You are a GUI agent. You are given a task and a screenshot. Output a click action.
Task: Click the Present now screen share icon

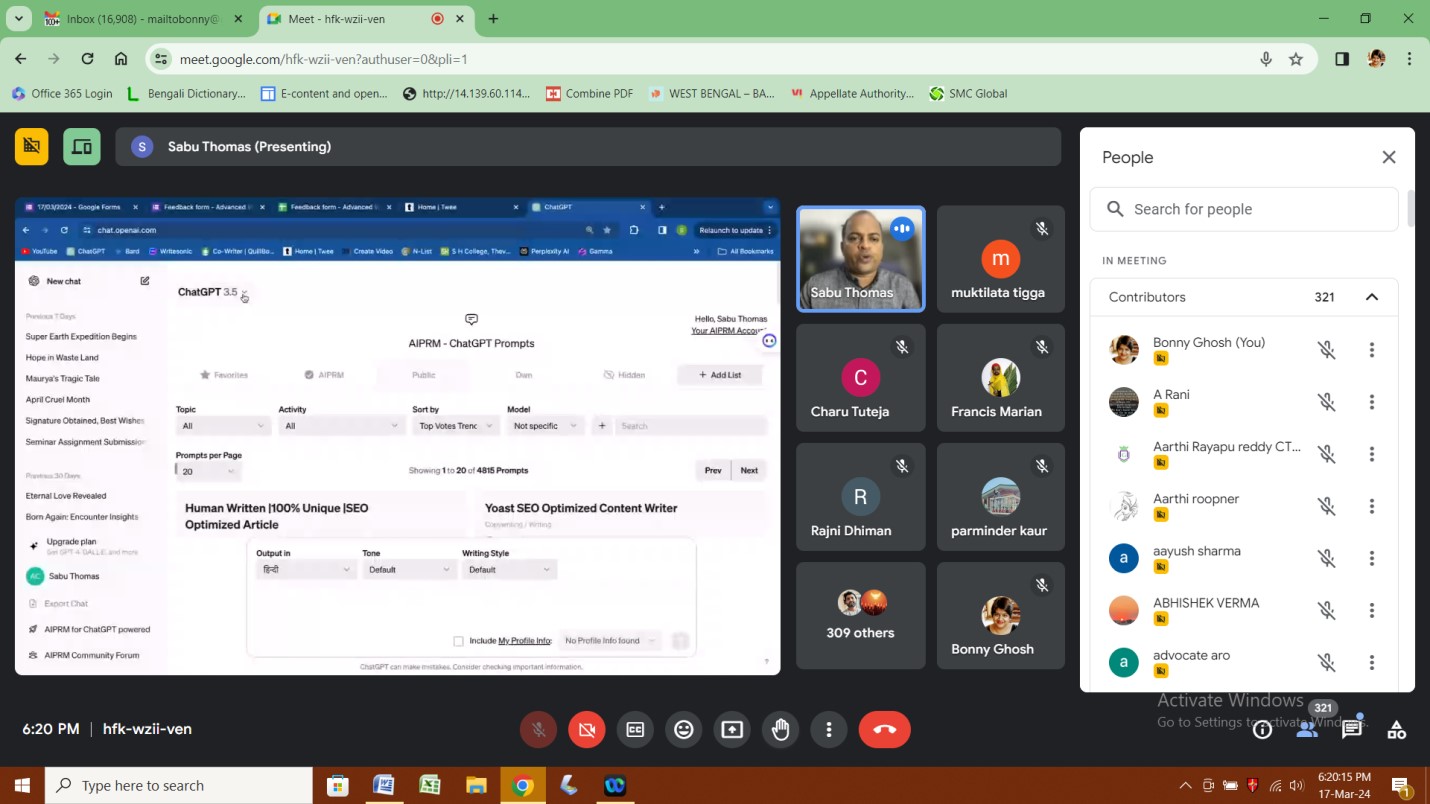point(732,730)
